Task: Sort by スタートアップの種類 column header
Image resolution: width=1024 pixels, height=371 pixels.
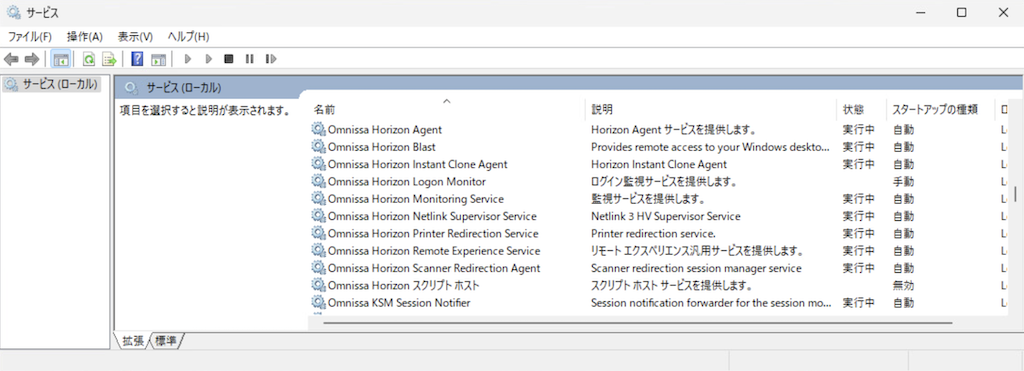Action: [x=935, y=110]
